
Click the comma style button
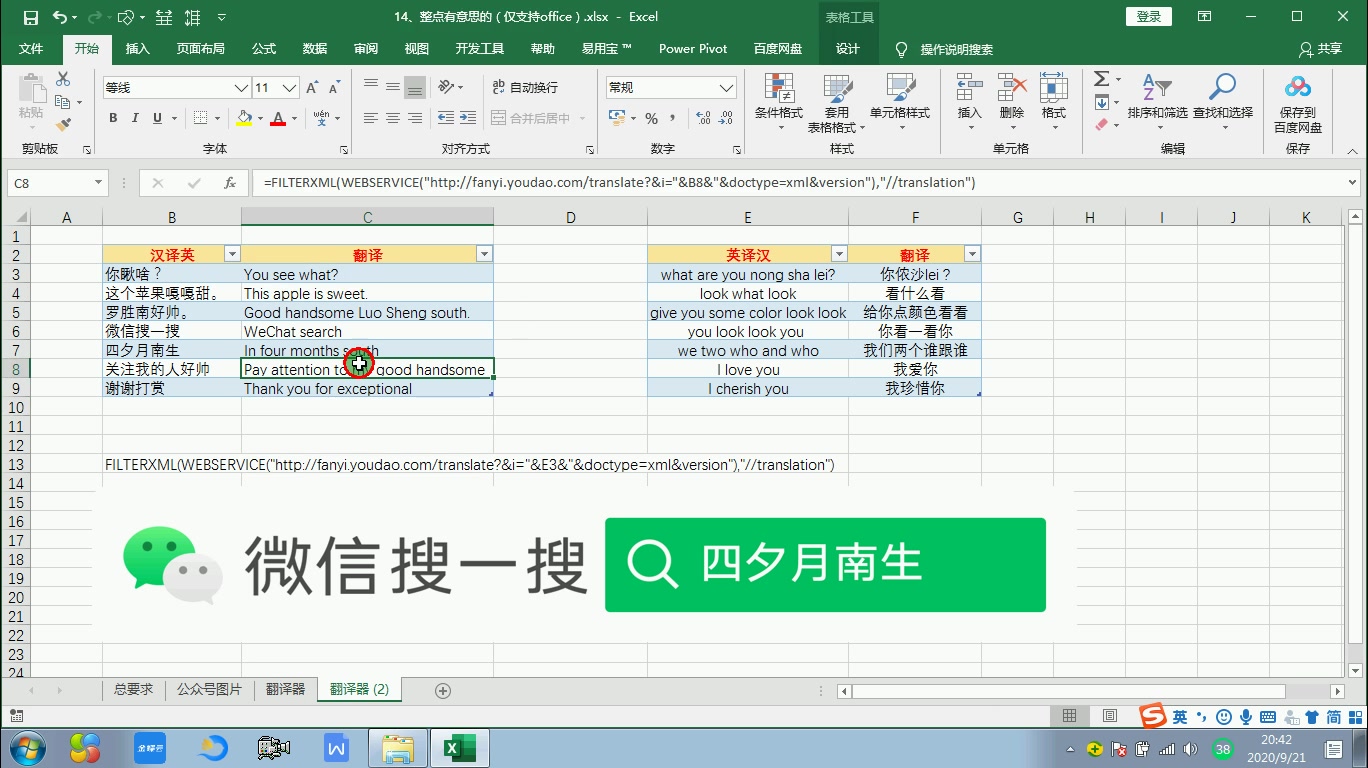click(674, 118)
